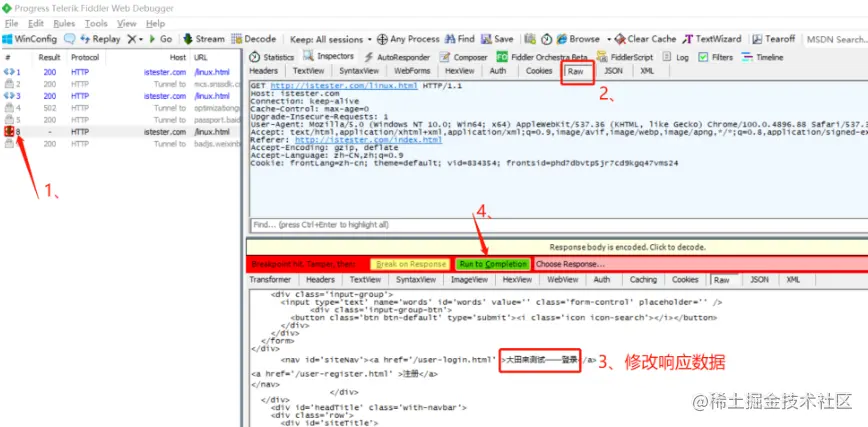Screen dimensions: 868x427
Task: Click Clear Cache in the toolbar
Action: [x=645, y=39]
